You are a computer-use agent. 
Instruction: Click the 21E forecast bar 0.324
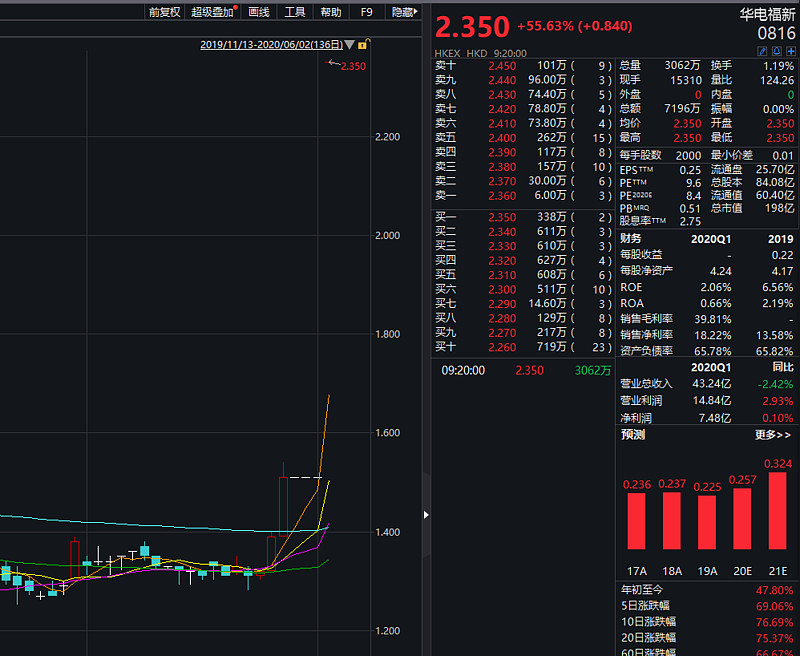coord(778,511)
